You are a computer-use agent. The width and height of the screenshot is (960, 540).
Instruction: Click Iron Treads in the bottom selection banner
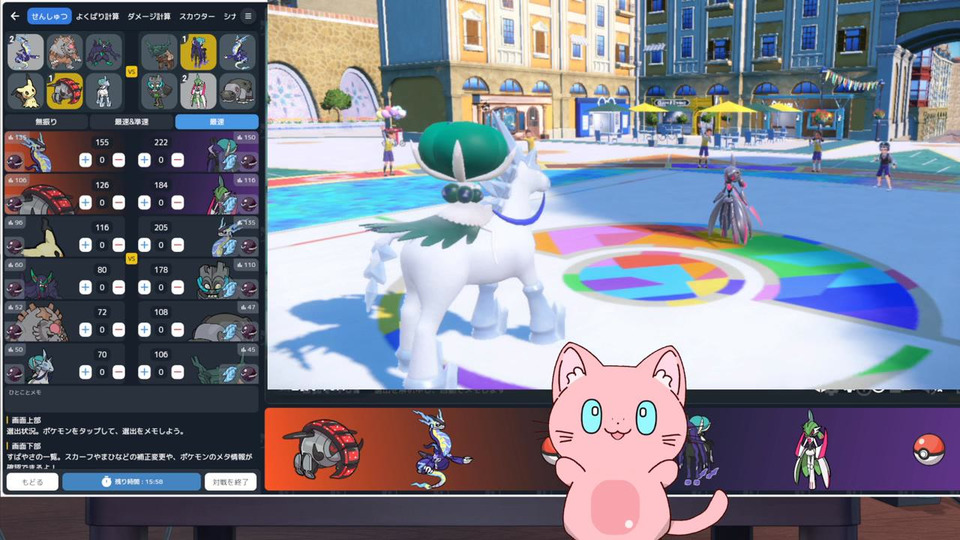click(x=323, y=448)
